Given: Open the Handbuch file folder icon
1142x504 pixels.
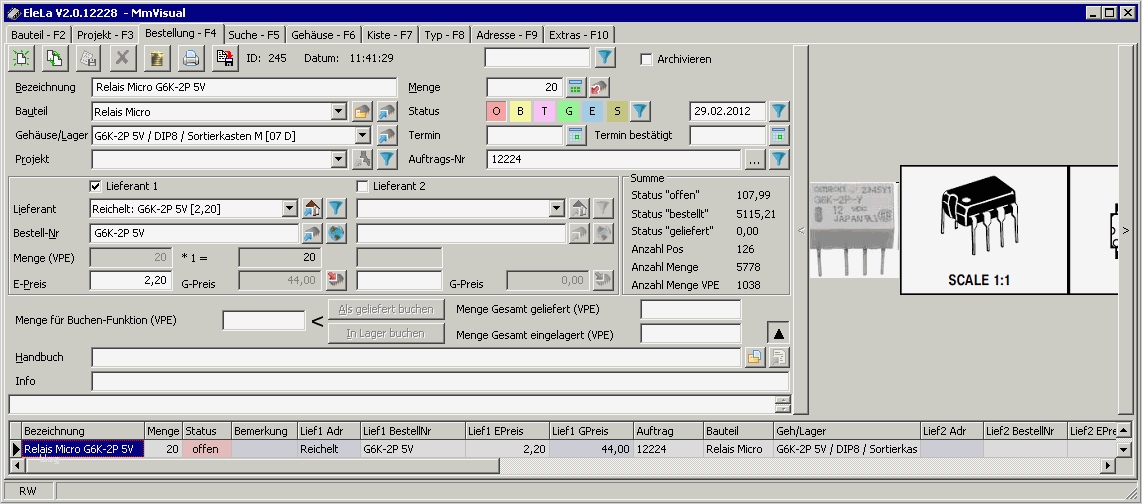Looking at the screenshot, I should [x=755, y=358].
